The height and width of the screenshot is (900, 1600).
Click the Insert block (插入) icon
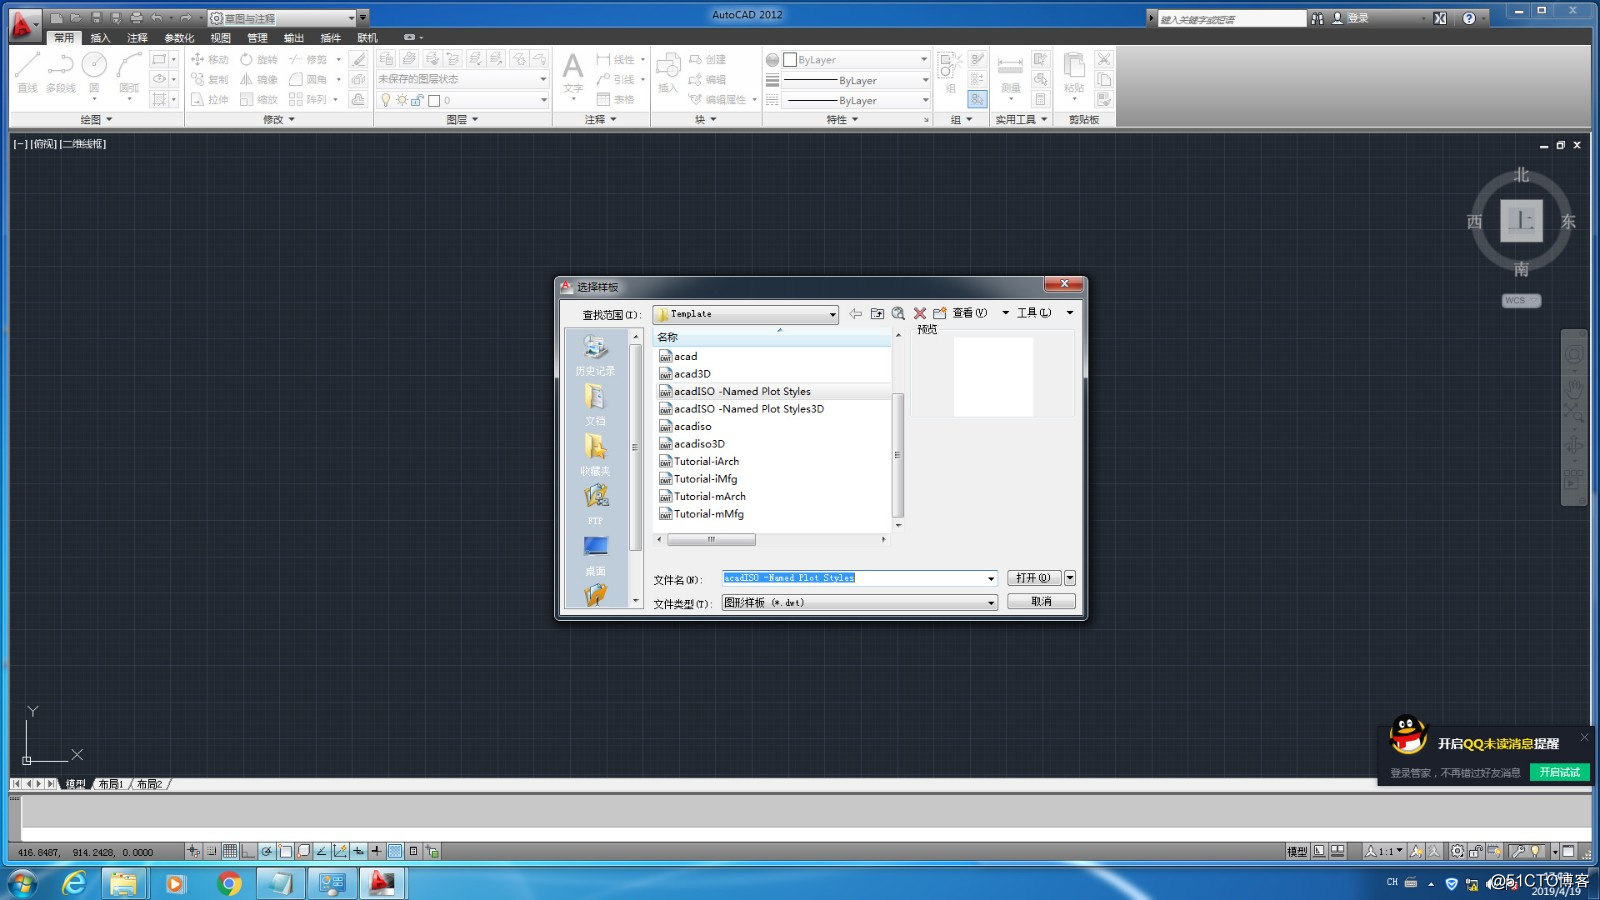point(668,73)
